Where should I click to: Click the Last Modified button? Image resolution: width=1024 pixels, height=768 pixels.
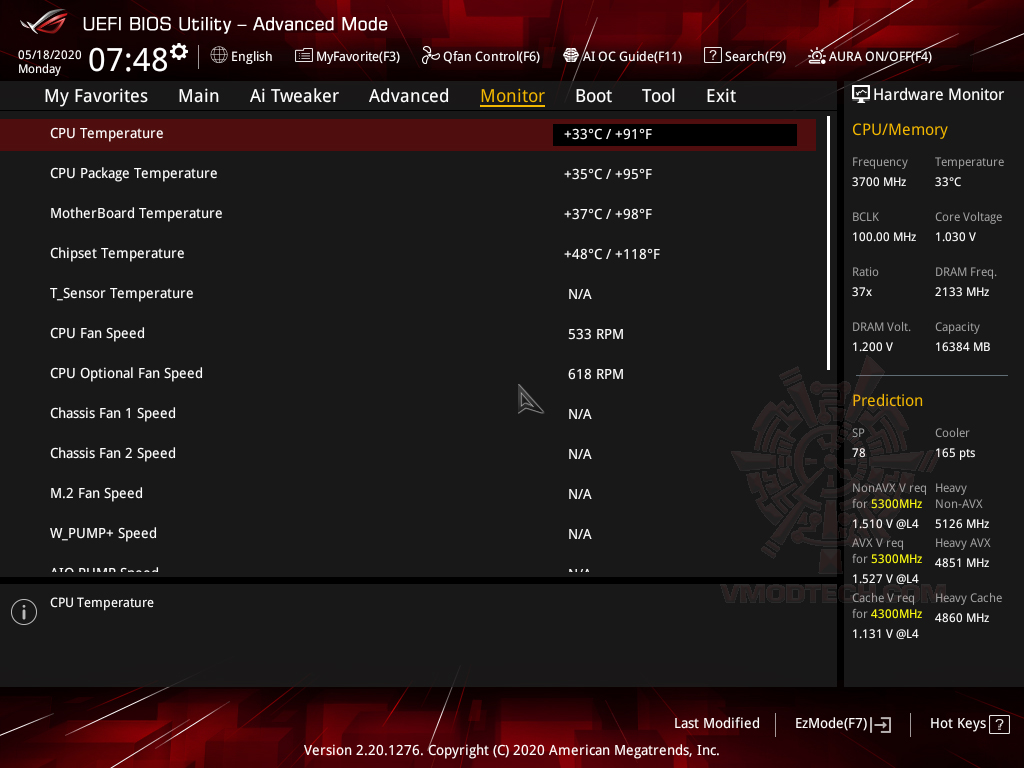point(716,724)
